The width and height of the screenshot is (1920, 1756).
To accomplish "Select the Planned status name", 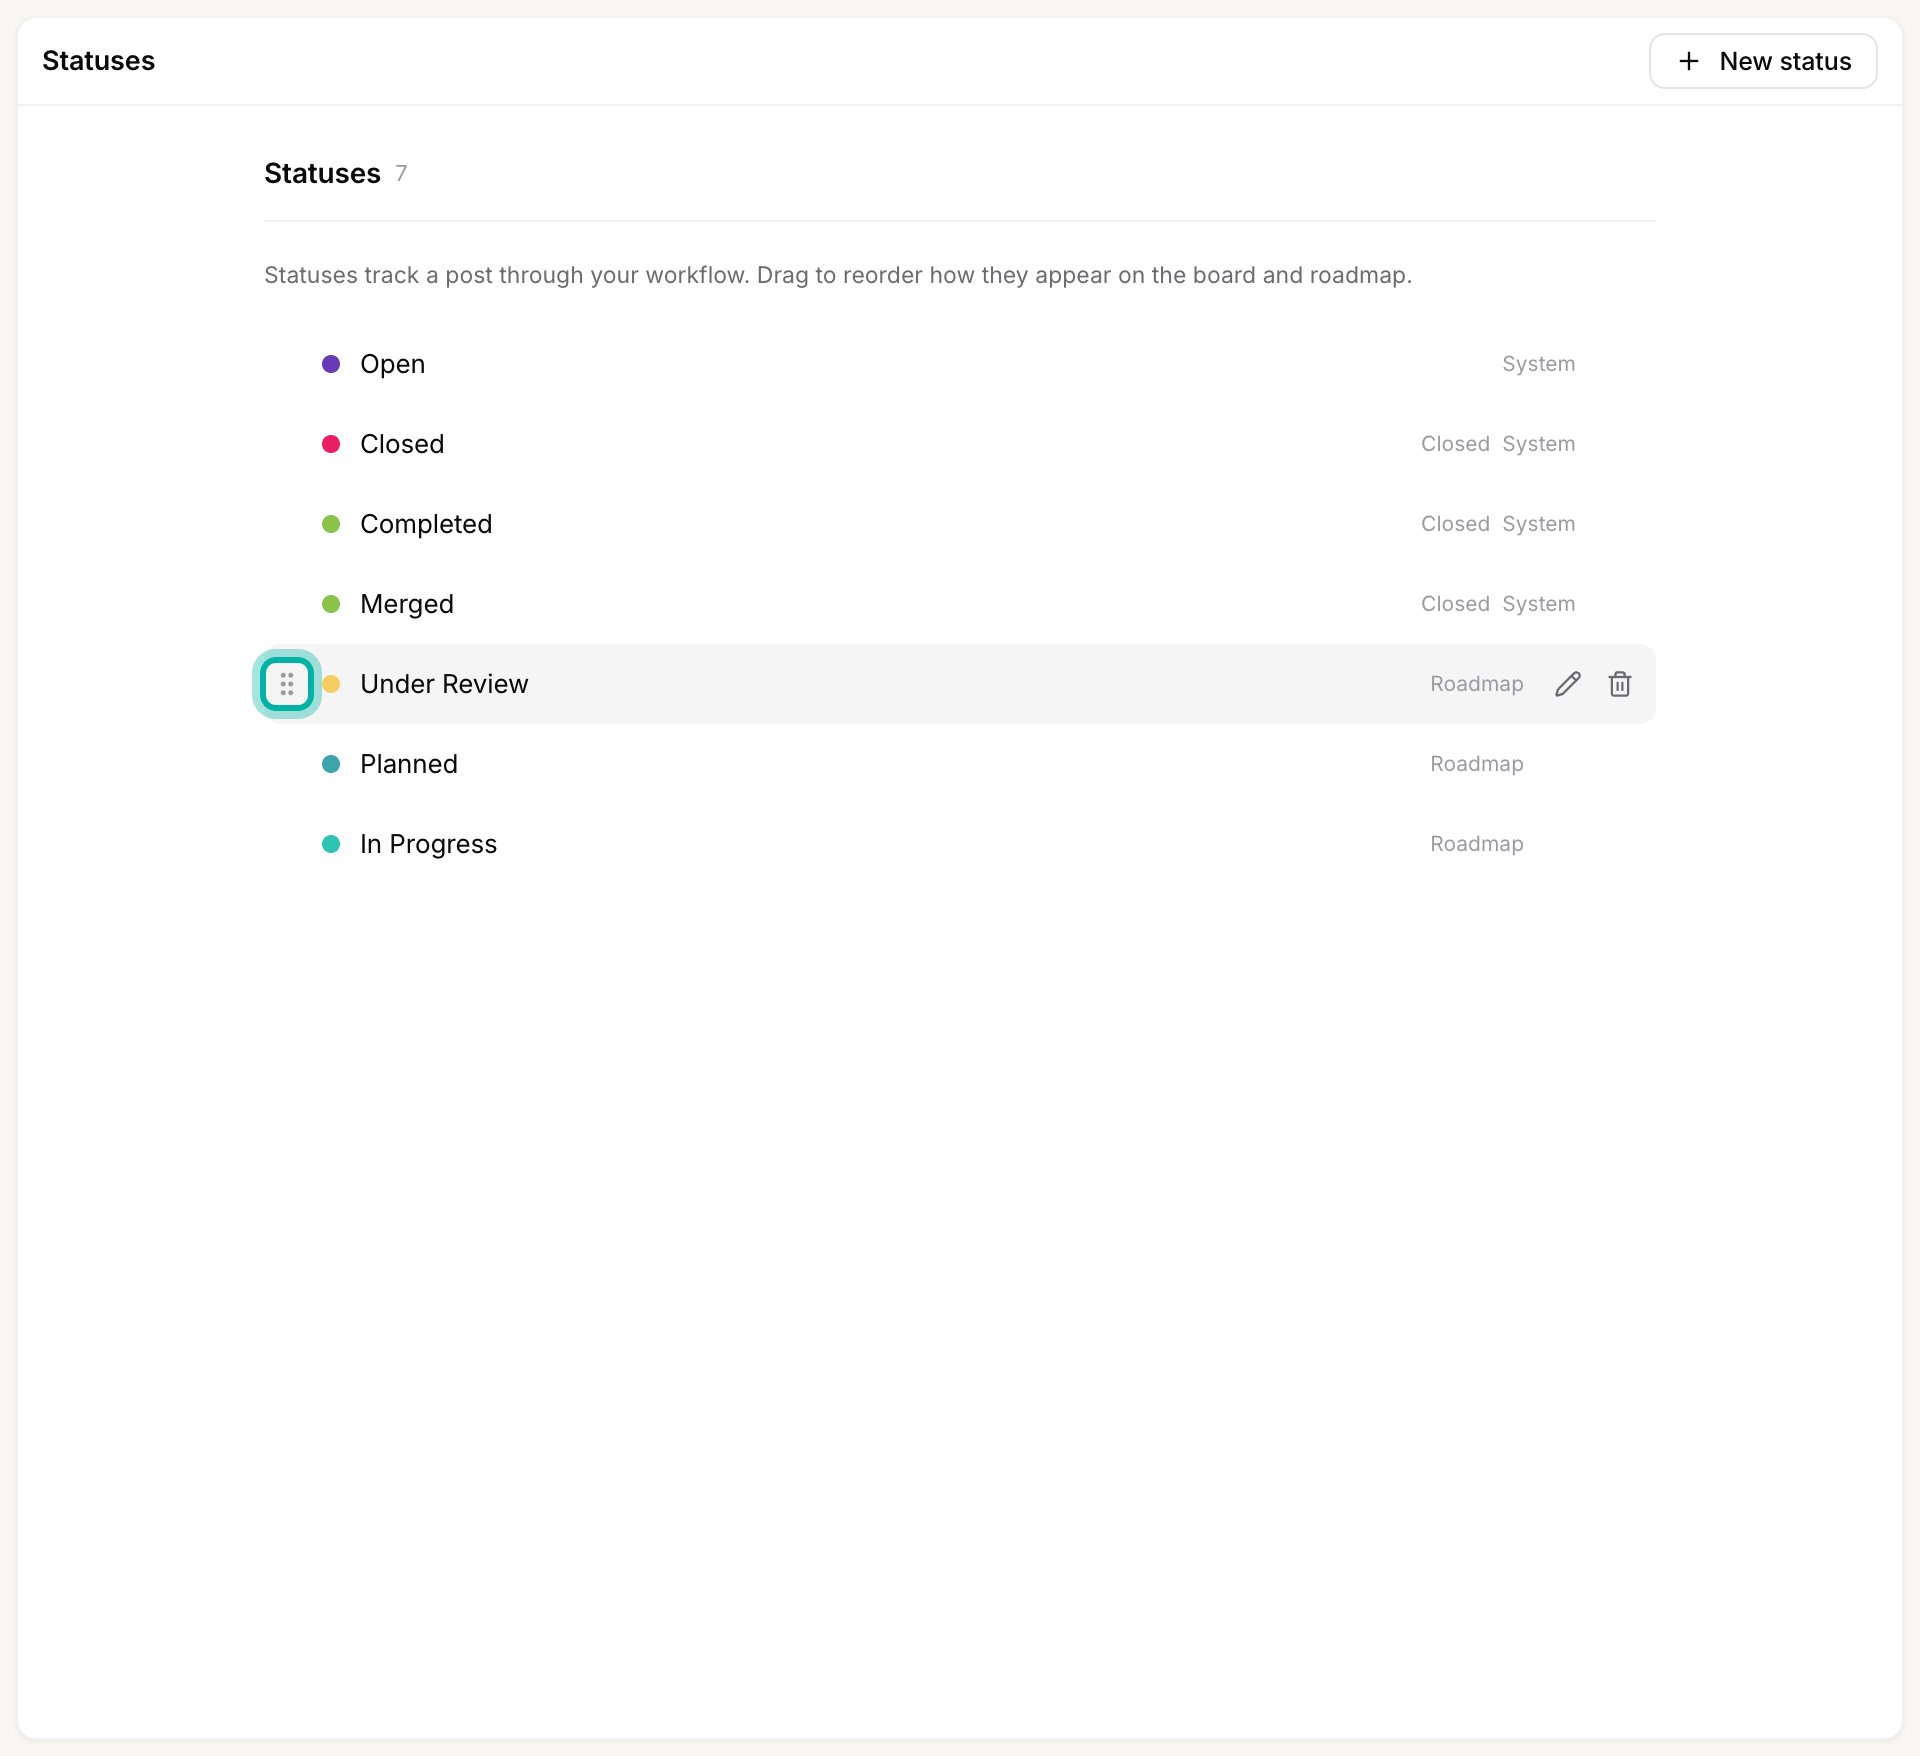I will tap(409, 764).
